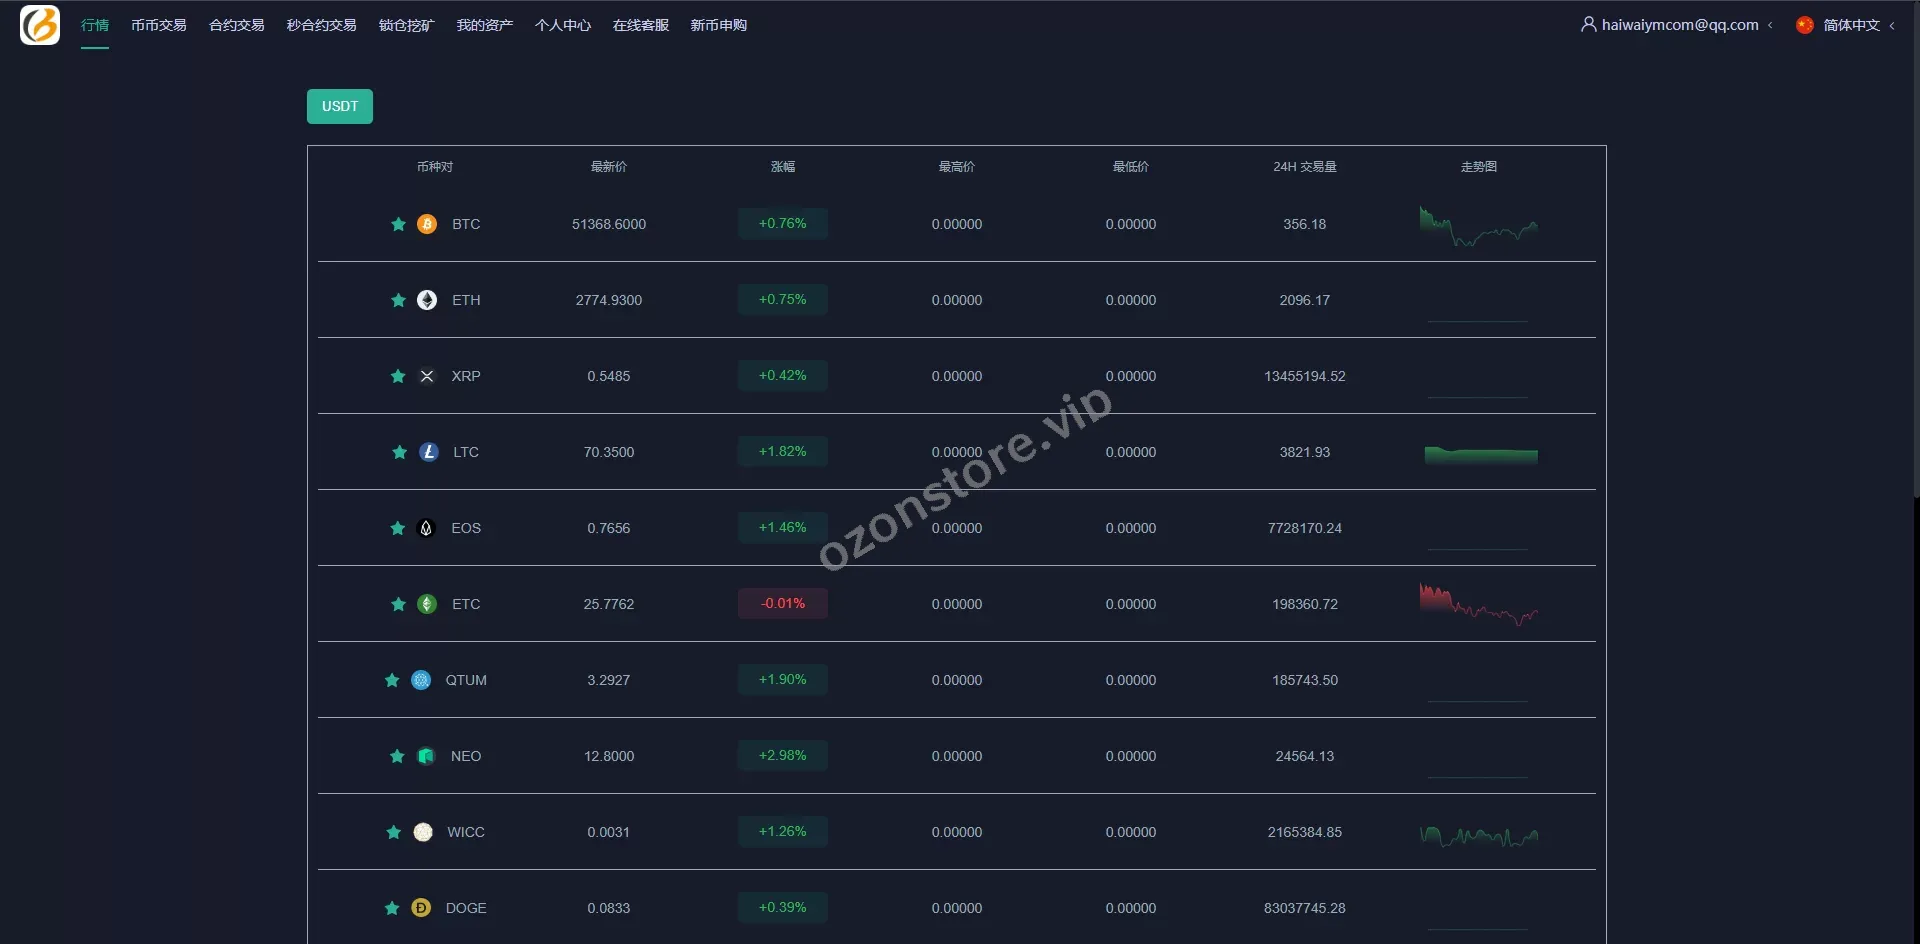1920x944 pixels.
Task: Open the 在线客服 support link
Action: click(640, 25)
